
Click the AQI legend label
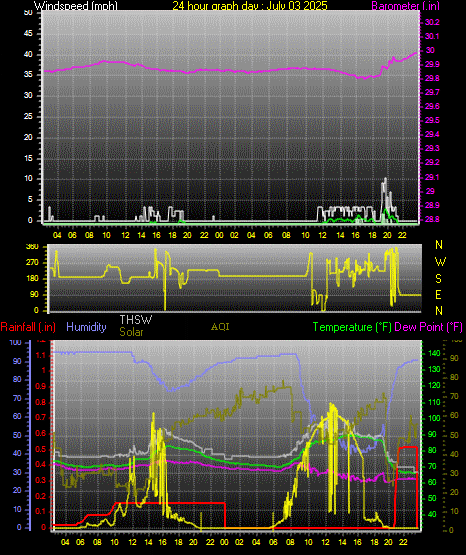click(x=220, y=327)
